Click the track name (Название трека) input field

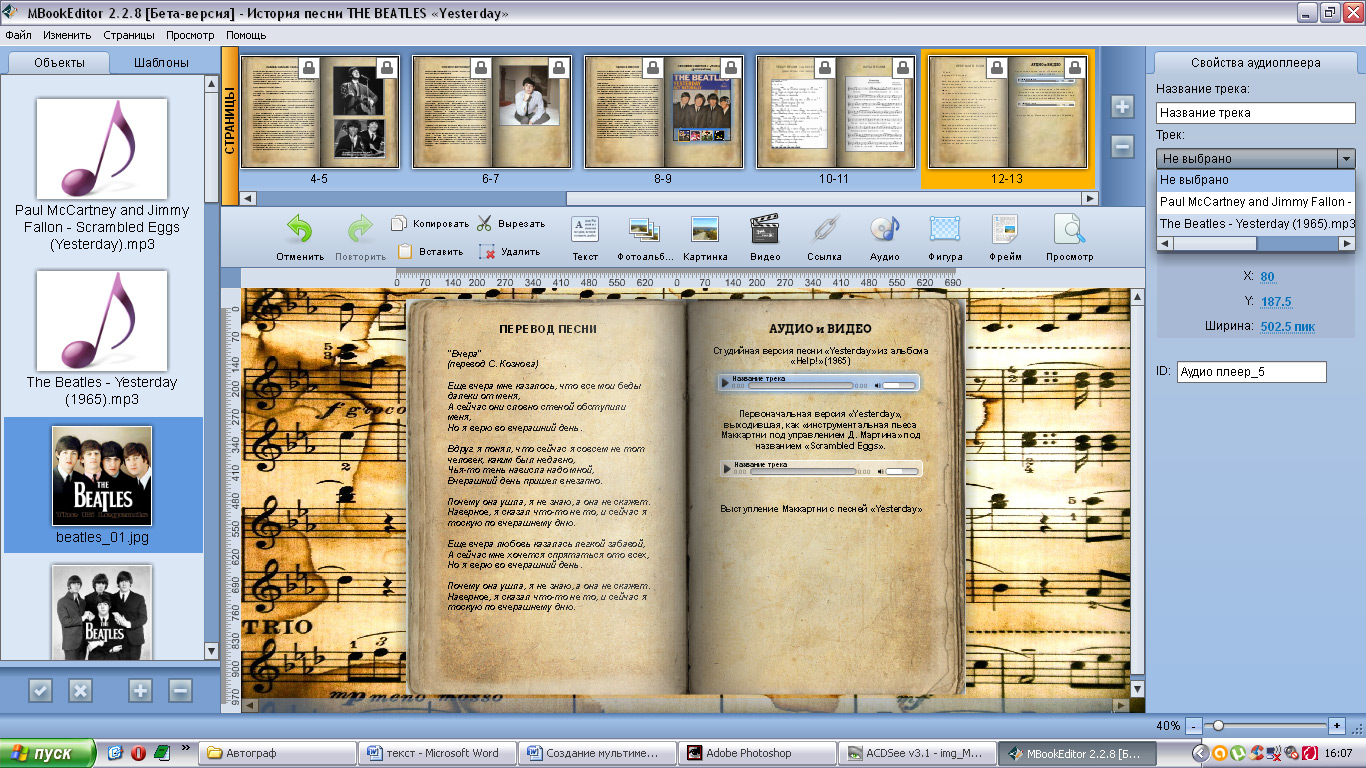pos(1256,112)
